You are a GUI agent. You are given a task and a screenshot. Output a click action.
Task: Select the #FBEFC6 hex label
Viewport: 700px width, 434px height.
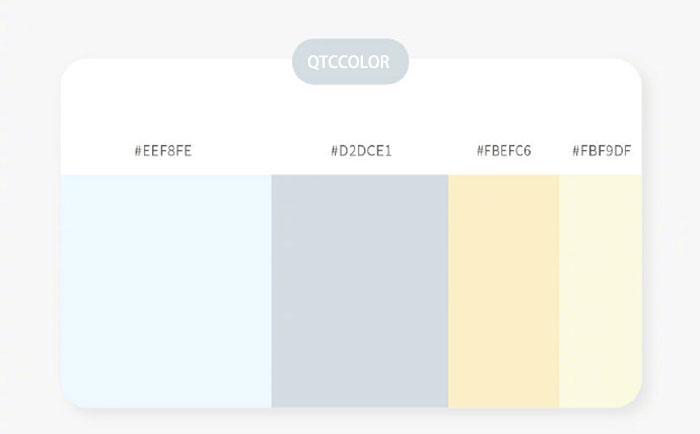tap(504, 151)
